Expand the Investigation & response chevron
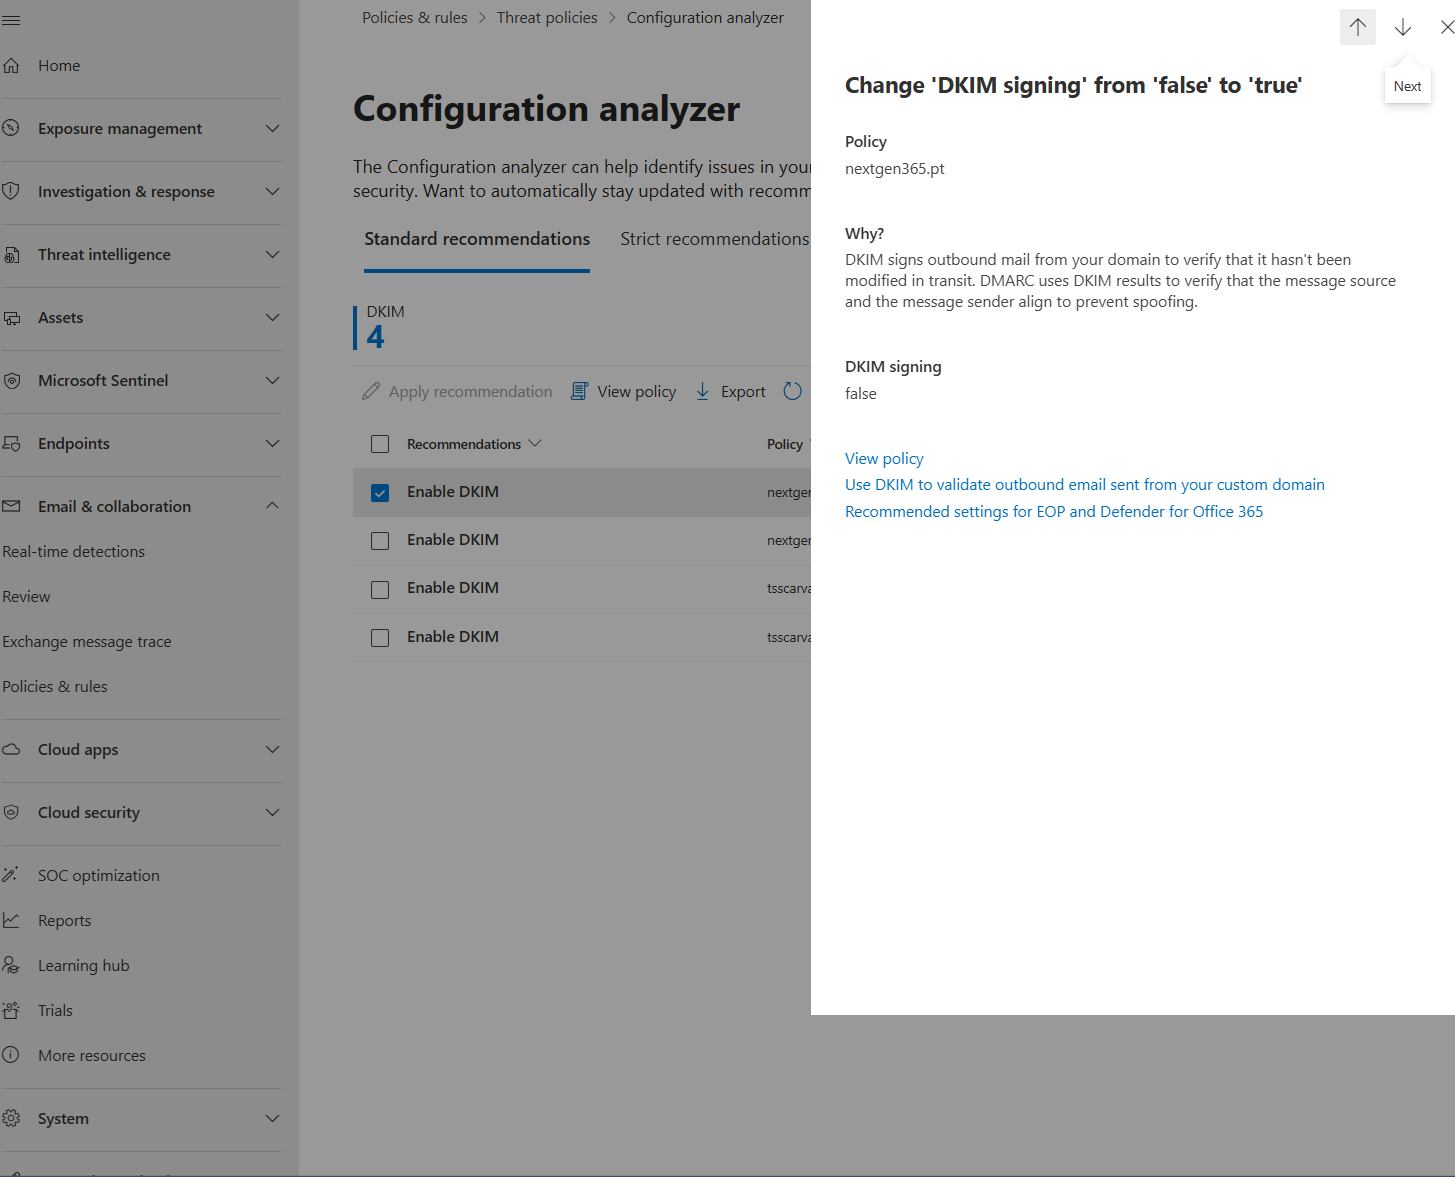 [272, 191]
